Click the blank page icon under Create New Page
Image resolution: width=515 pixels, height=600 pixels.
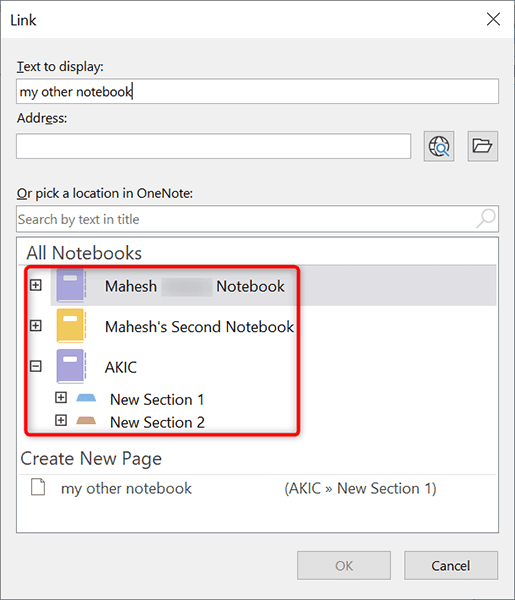click(x=38, y=488)
